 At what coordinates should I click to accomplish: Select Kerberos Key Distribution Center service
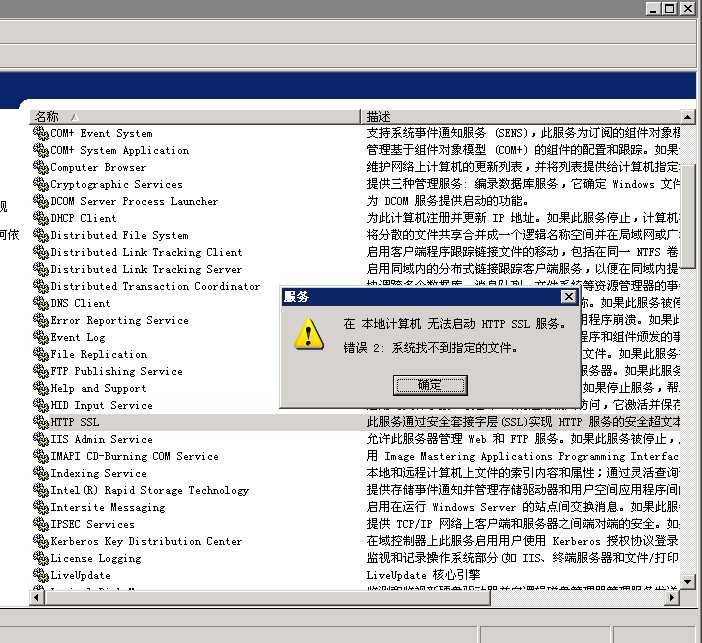146,541
